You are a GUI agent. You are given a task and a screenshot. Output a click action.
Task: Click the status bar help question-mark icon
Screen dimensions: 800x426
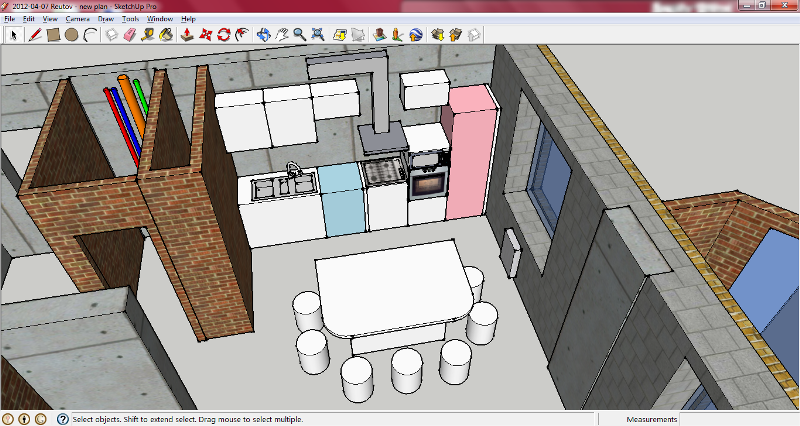pyautogui.click(x=62, y=419)
